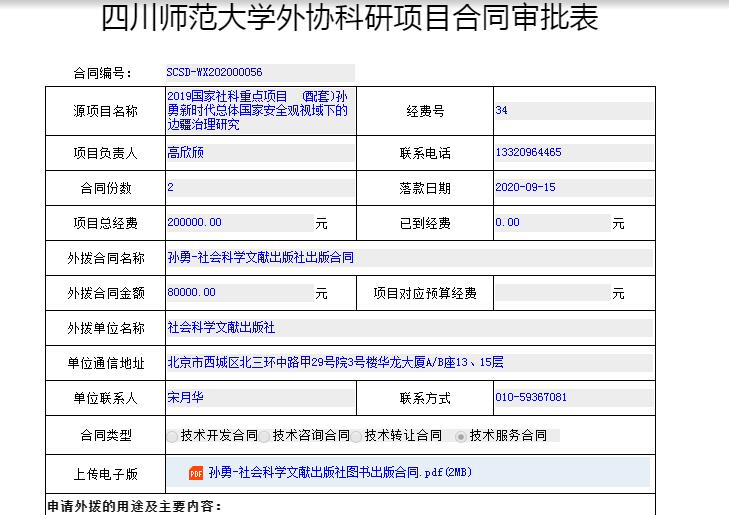This screenshot has height=515, width=729.
Task: Click the label 上传电子版
Action: coord(106,474)
